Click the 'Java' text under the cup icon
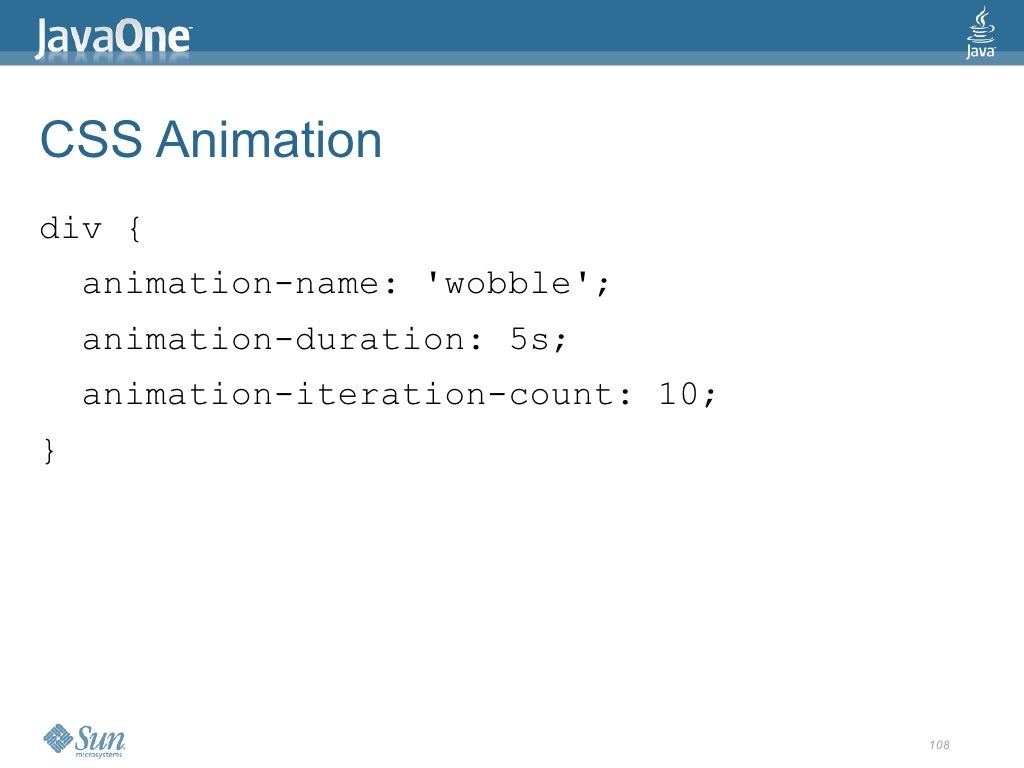The height and width of the screenshot is (768, 1024). click(x=980, y=52)
